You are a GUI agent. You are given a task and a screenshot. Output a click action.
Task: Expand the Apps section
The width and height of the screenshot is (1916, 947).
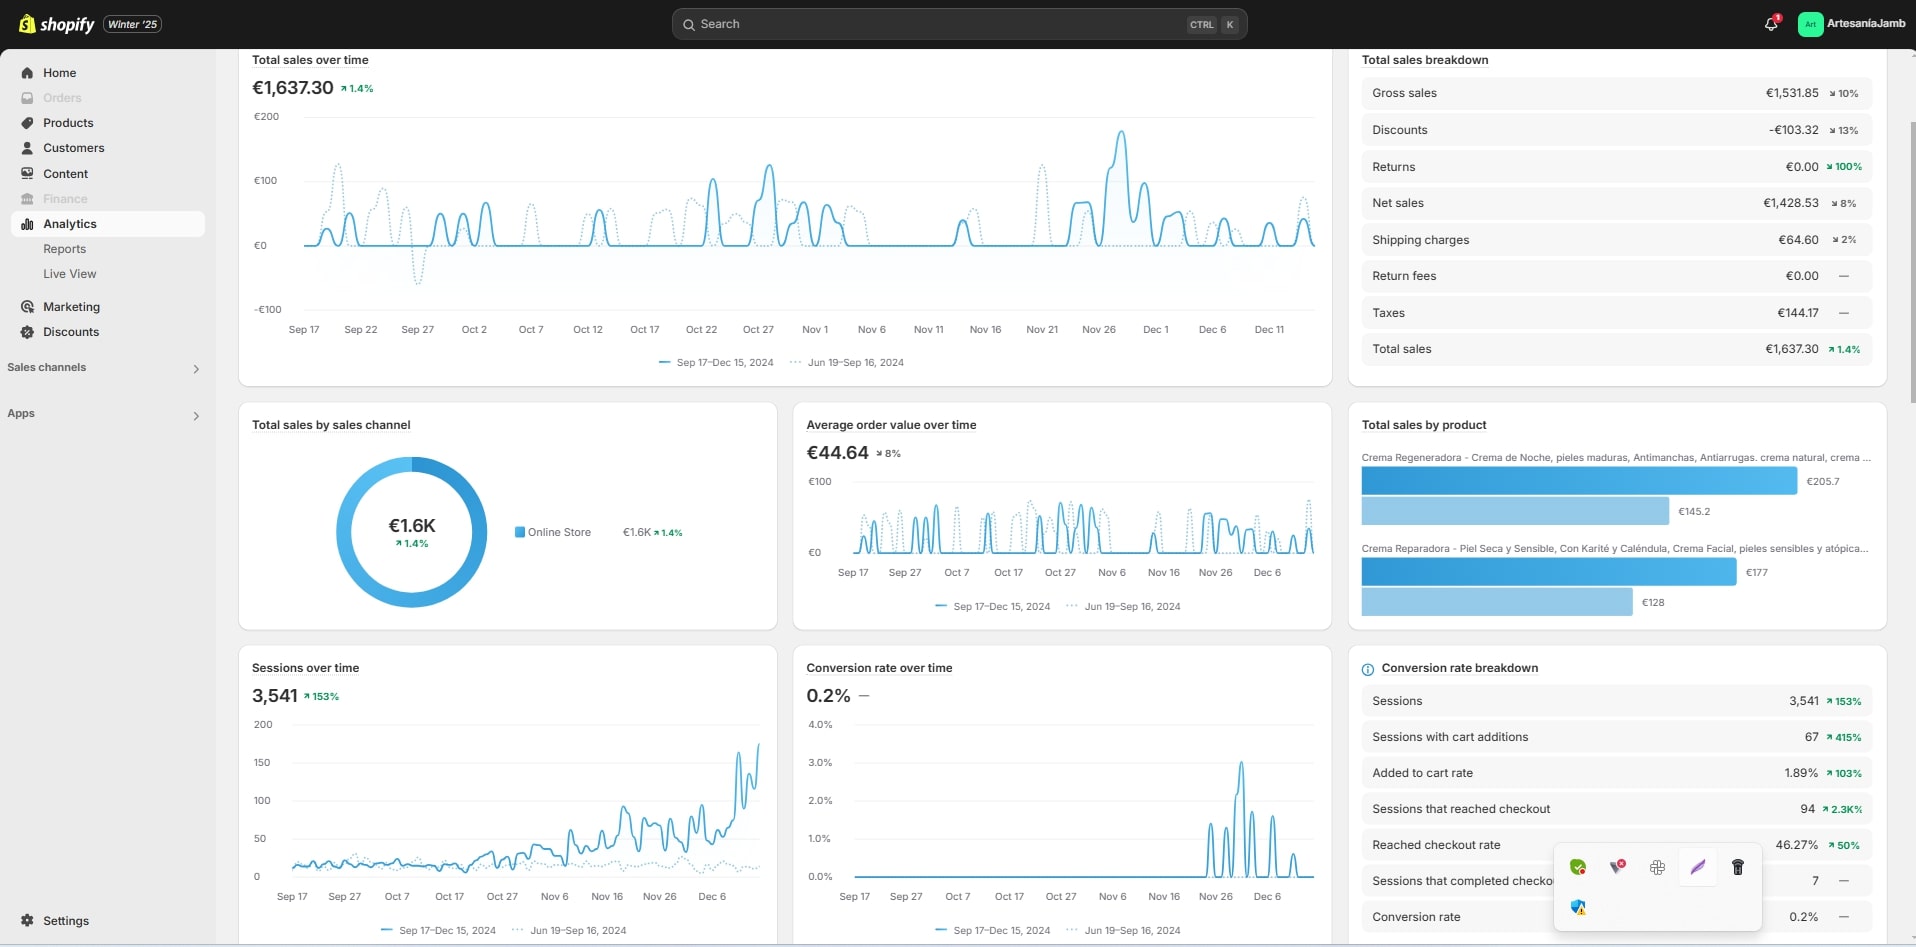196,415
